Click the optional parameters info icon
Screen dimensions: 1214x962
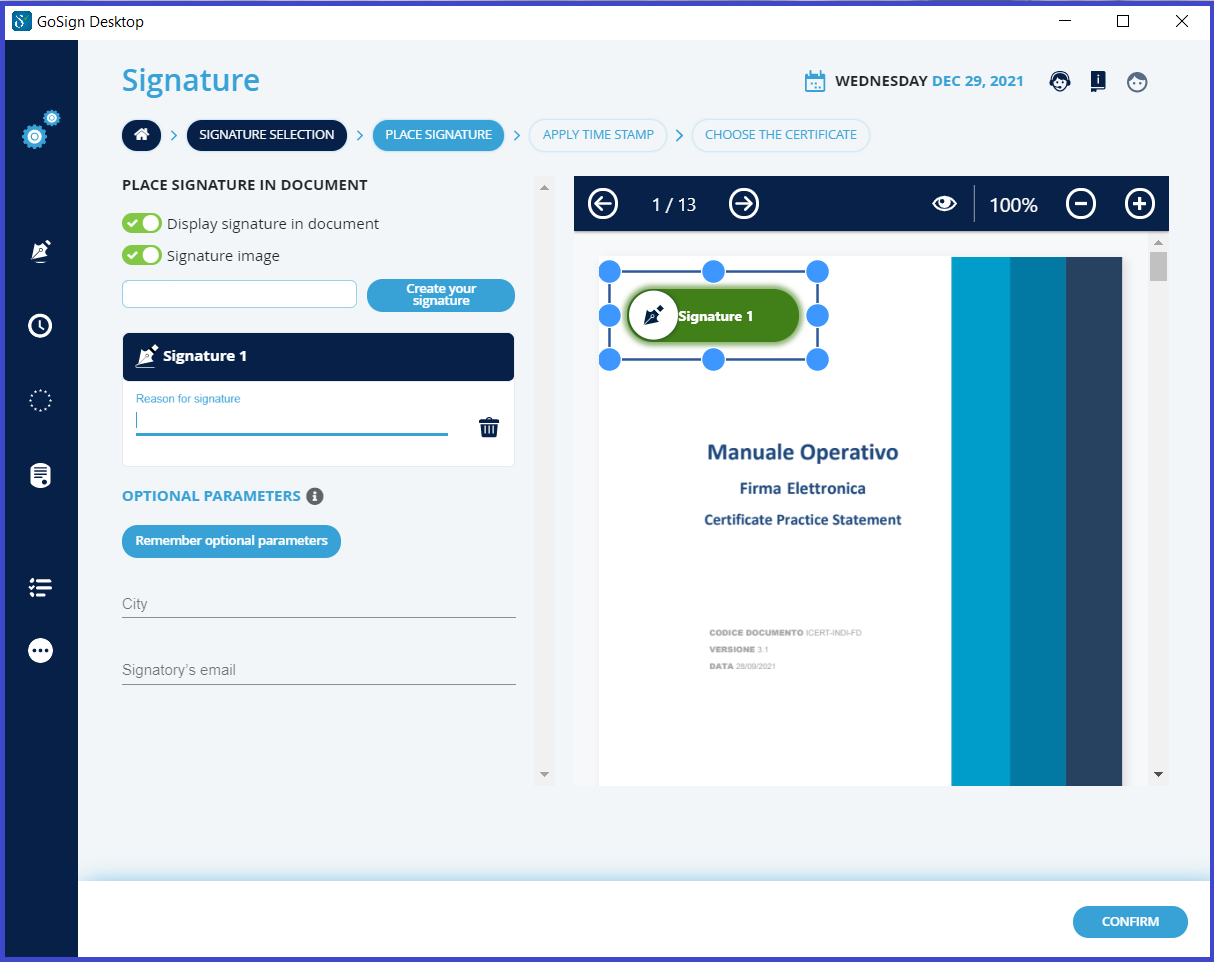coord(315,496)
